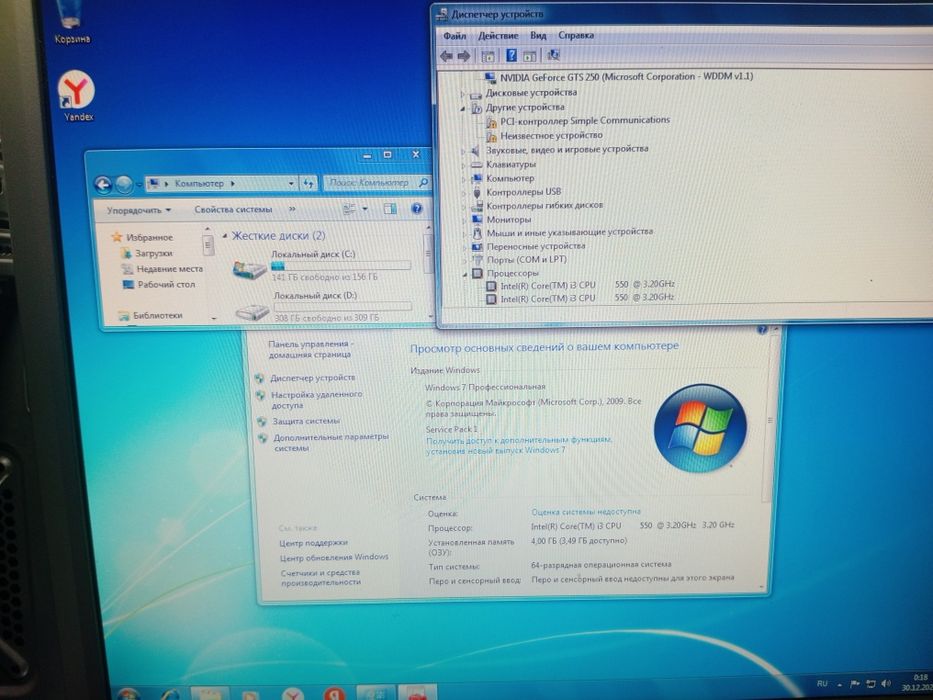Click the network icon in system tray
Screen dimensions: 933x700
pos(871,683)
